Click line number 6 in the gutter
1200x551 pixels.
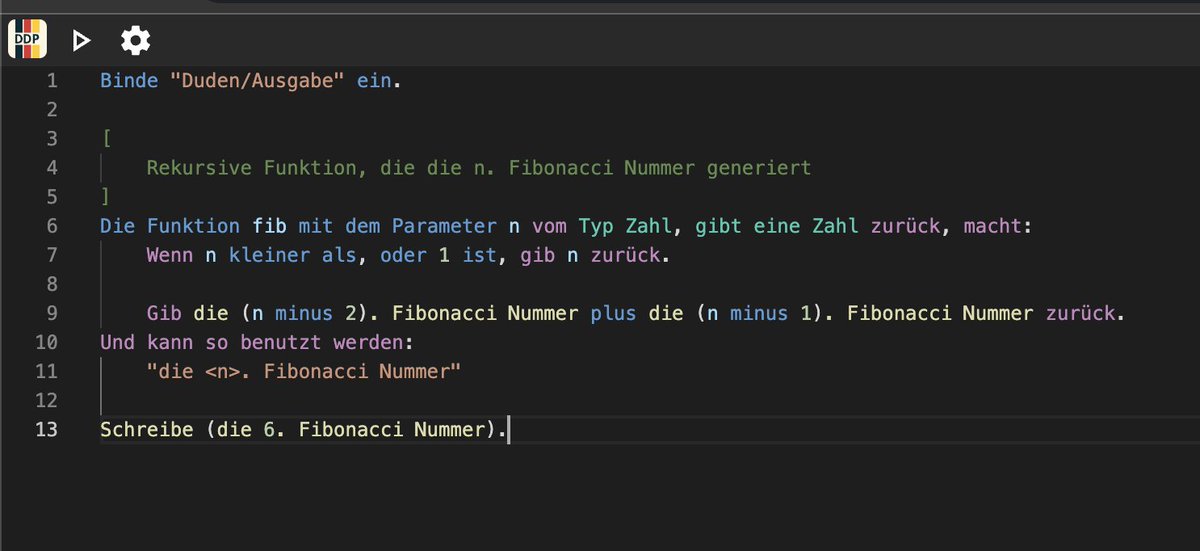(x=52, y=226)
